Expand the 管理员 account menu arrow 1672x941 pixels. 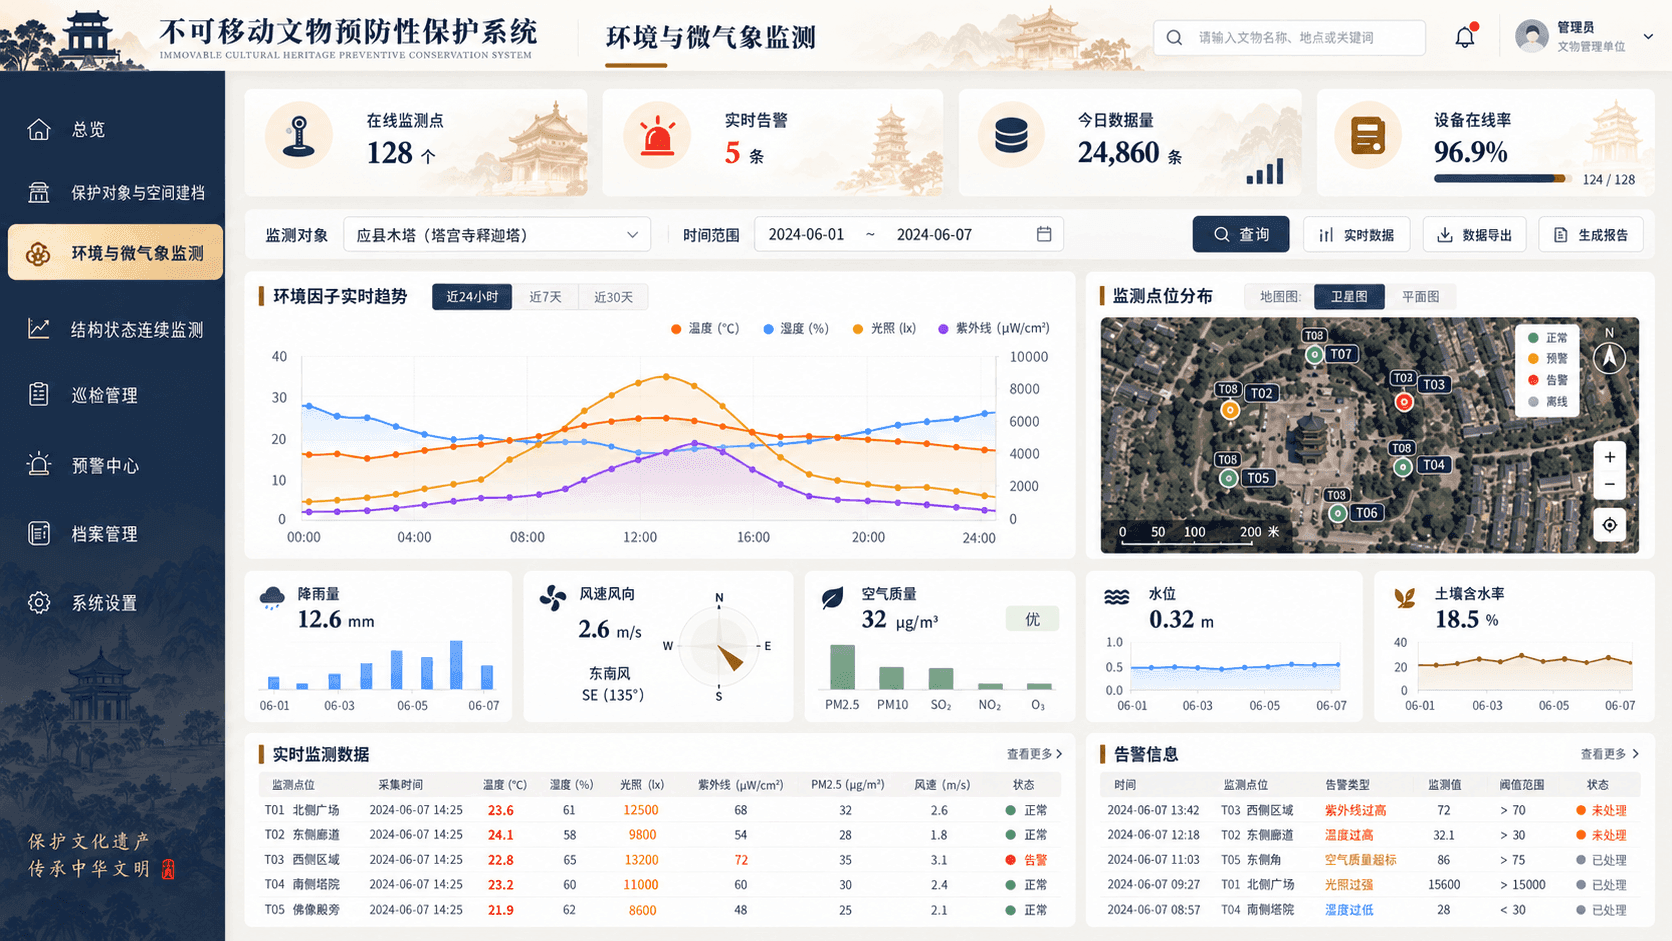pyautogui.click(x=1648, y=37)
